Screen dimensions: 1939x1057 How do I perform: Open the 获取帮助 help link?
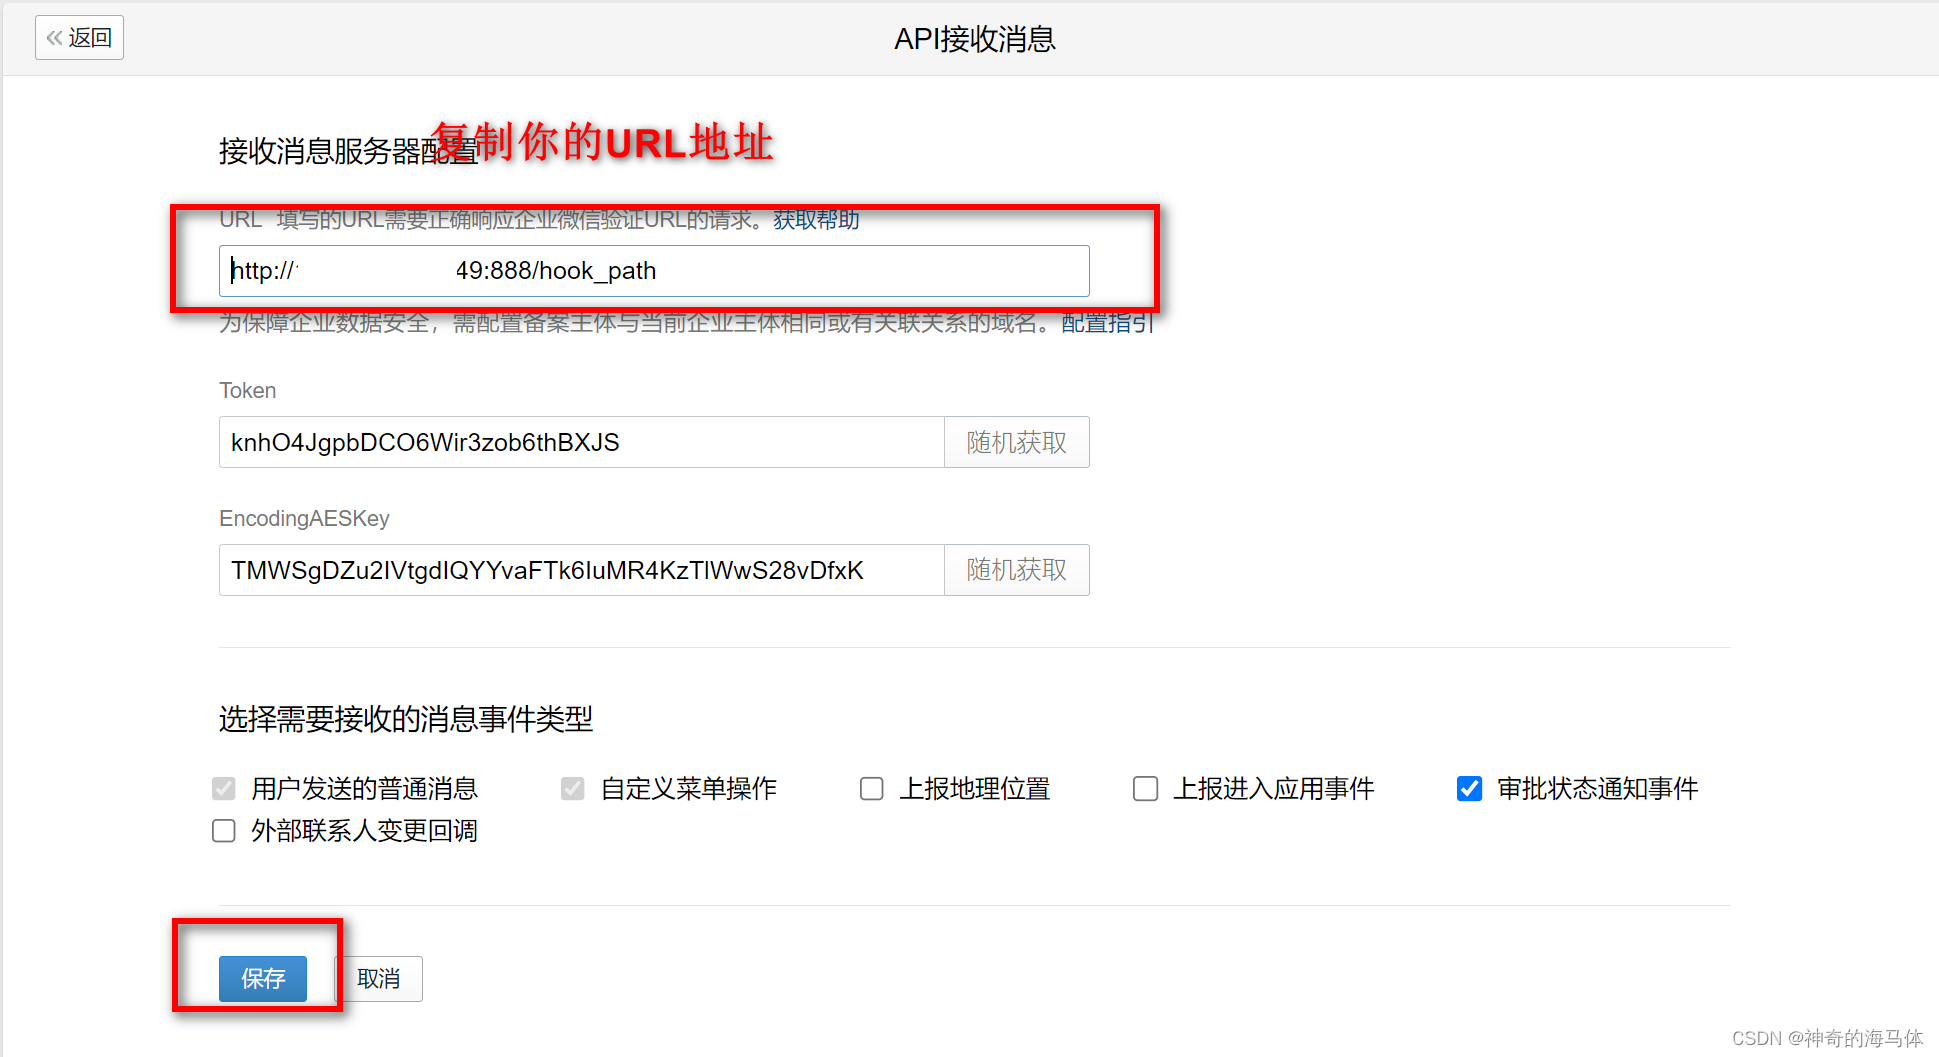coord(814,220)
